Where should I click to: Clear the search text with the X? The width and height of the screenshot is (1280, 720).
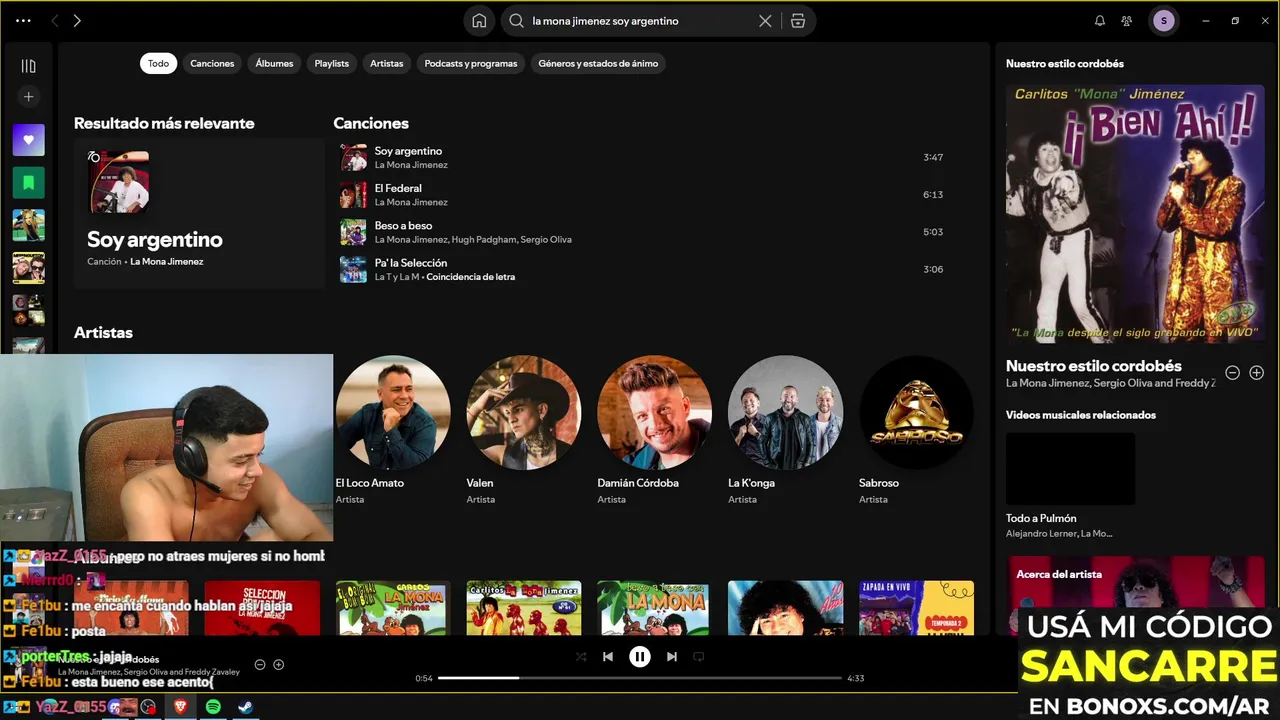tap(765, 21)
